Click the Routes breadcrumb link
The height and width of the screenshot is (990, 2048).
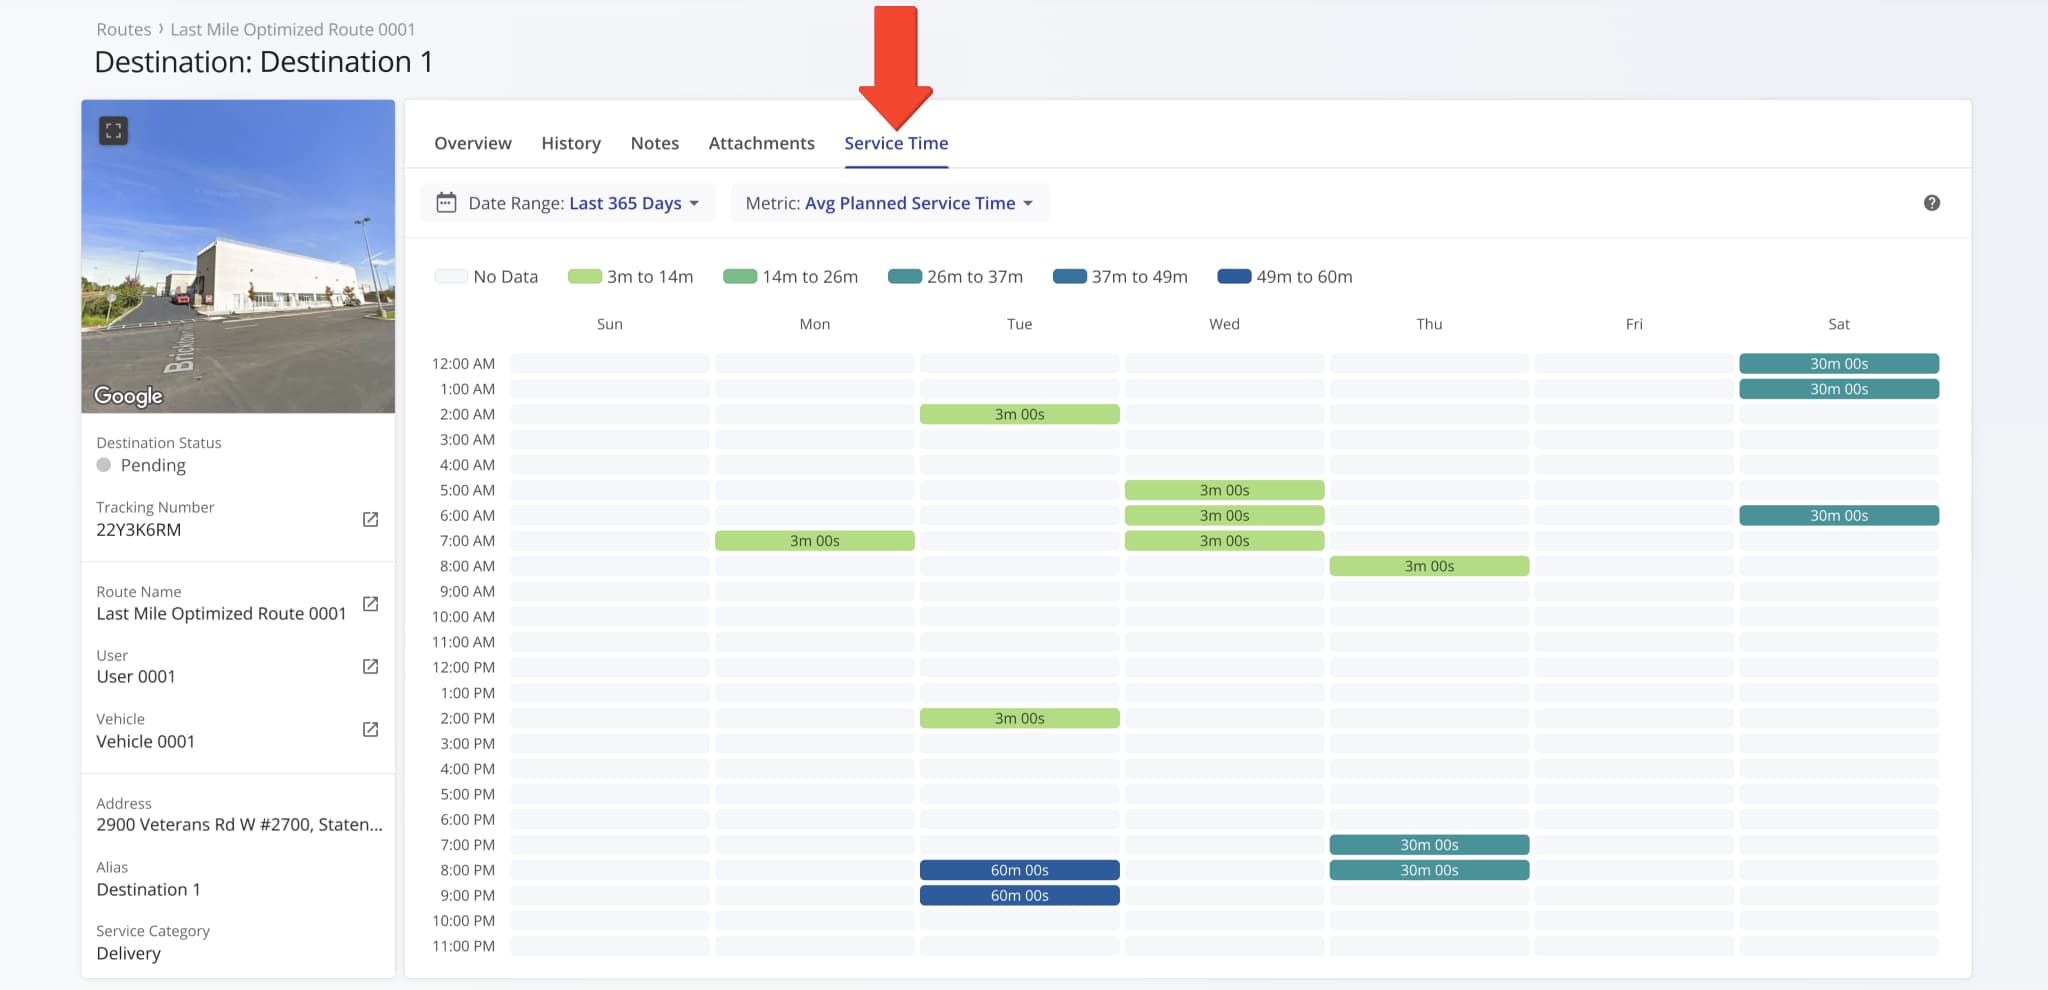(123, 29)
